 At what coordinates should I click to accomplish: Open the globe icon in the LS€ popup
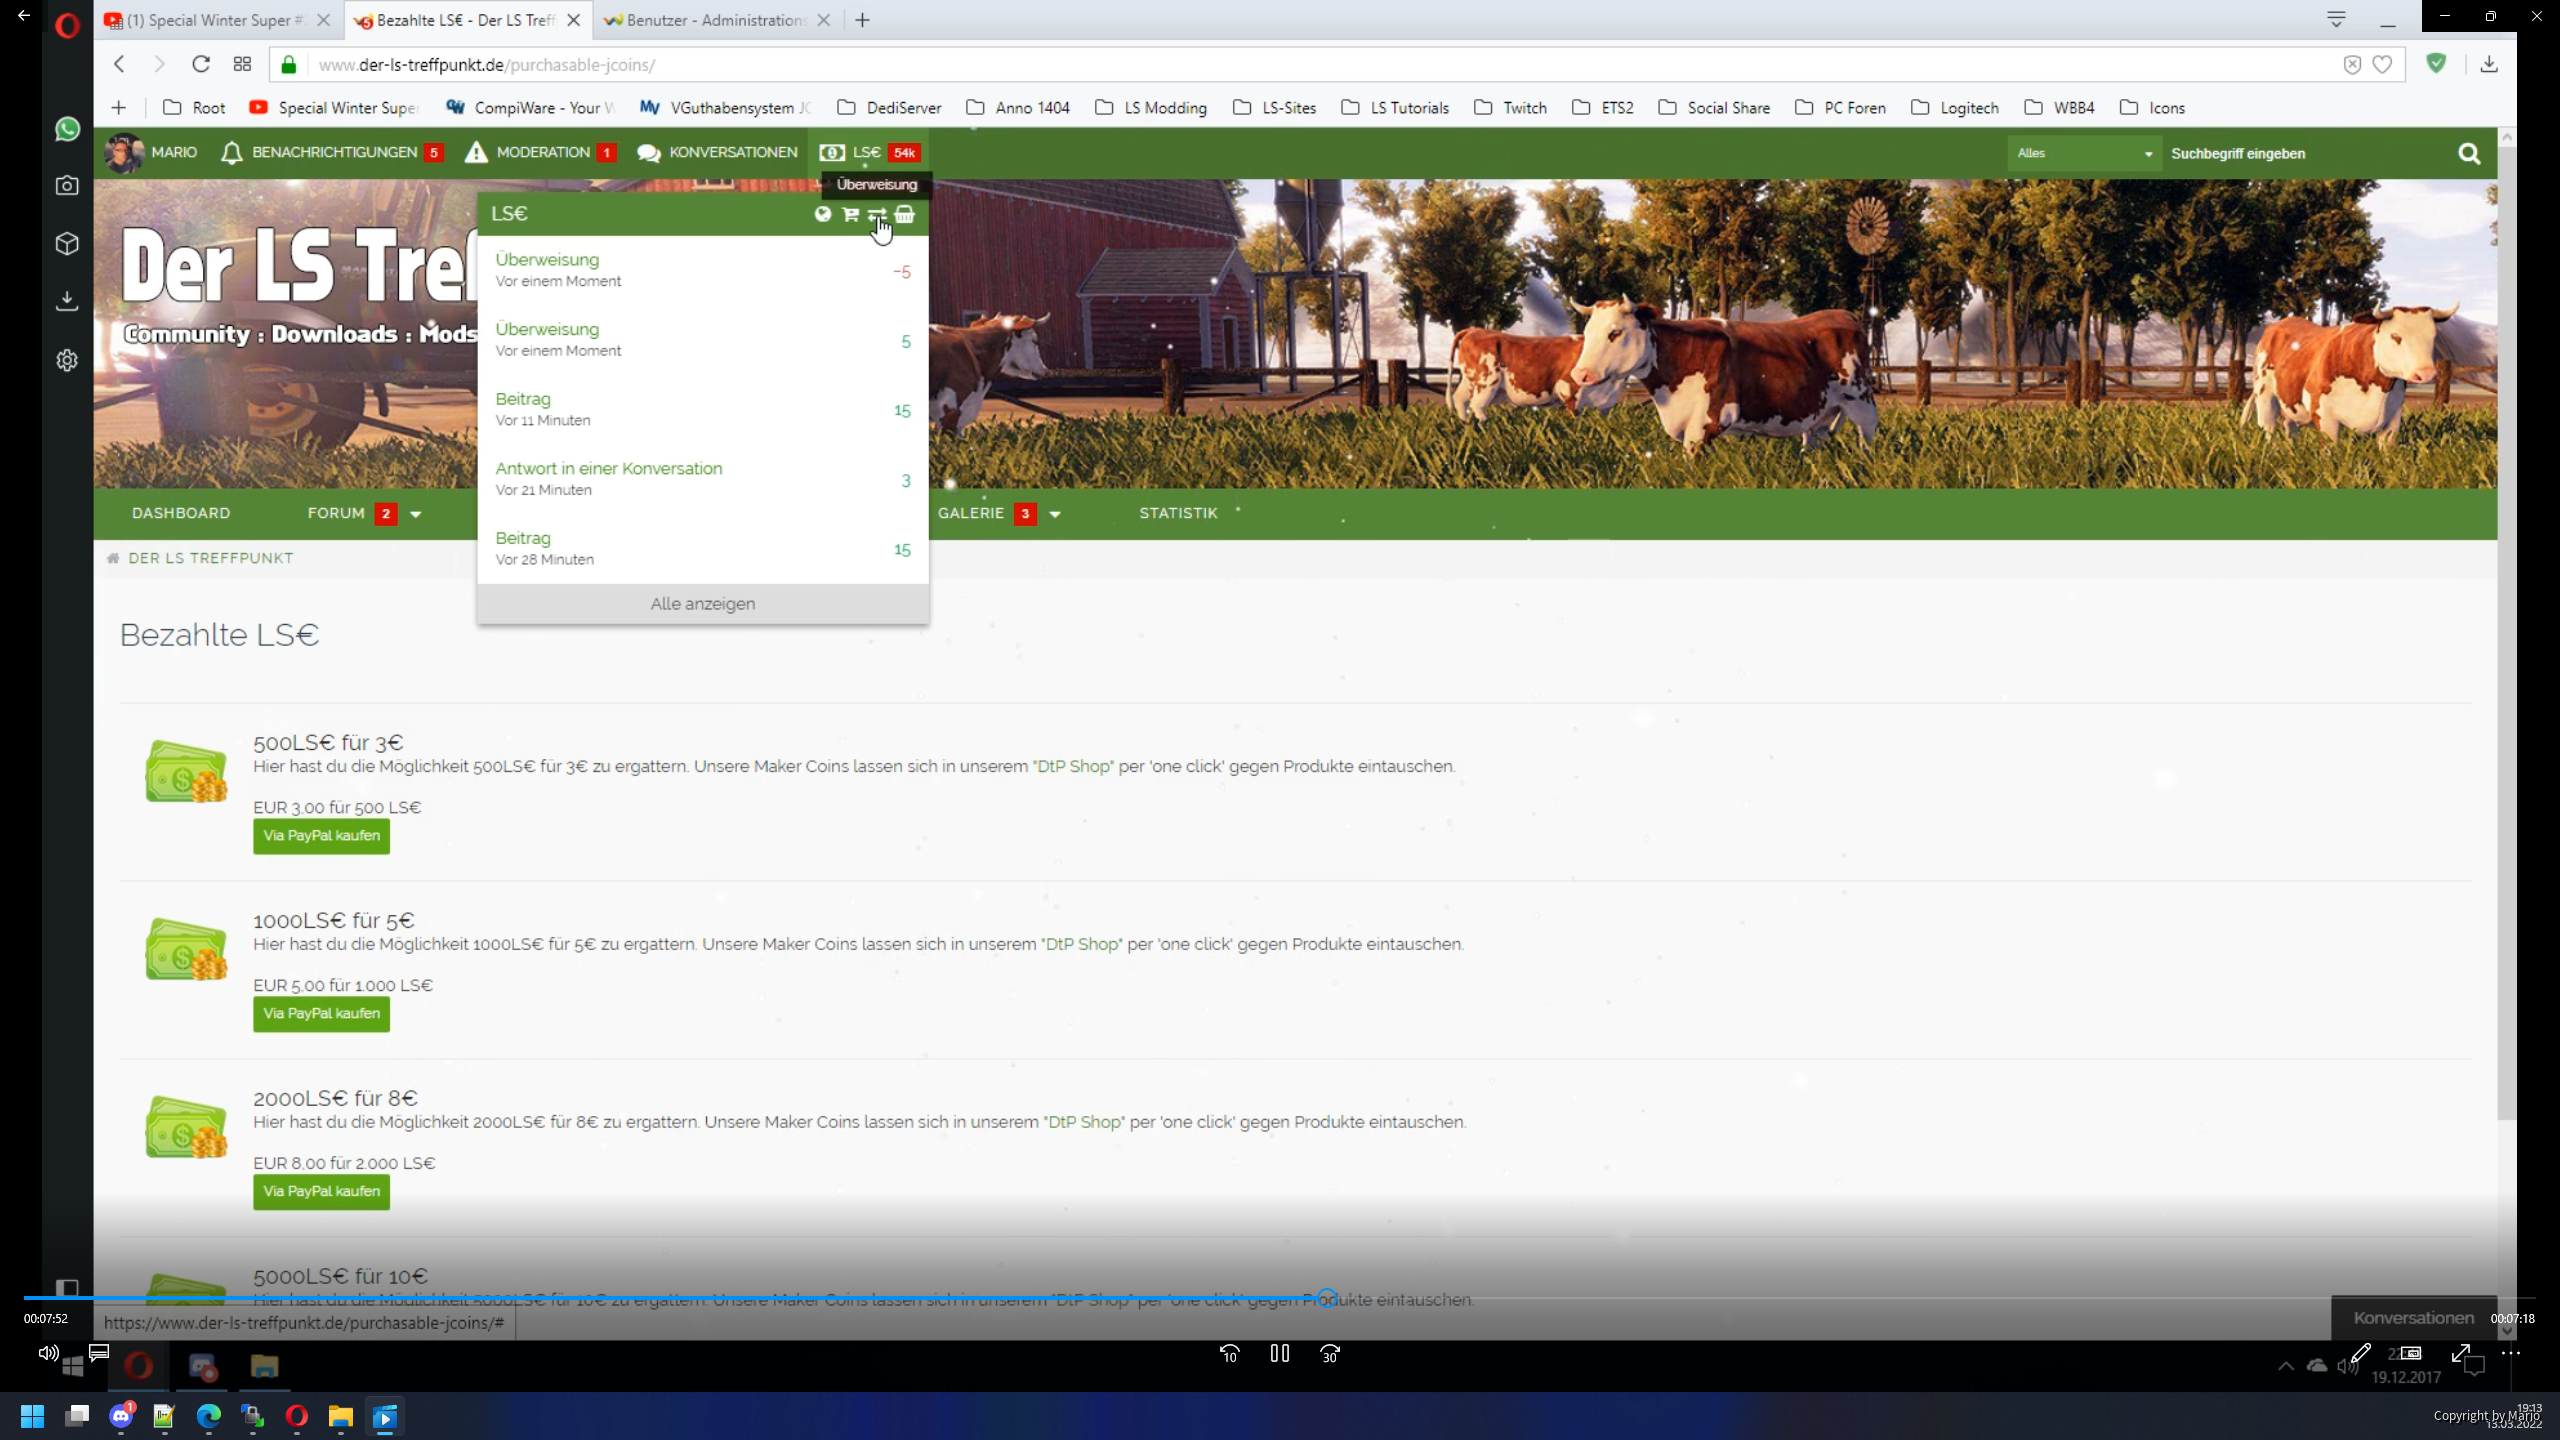click(x=823, y=214)
